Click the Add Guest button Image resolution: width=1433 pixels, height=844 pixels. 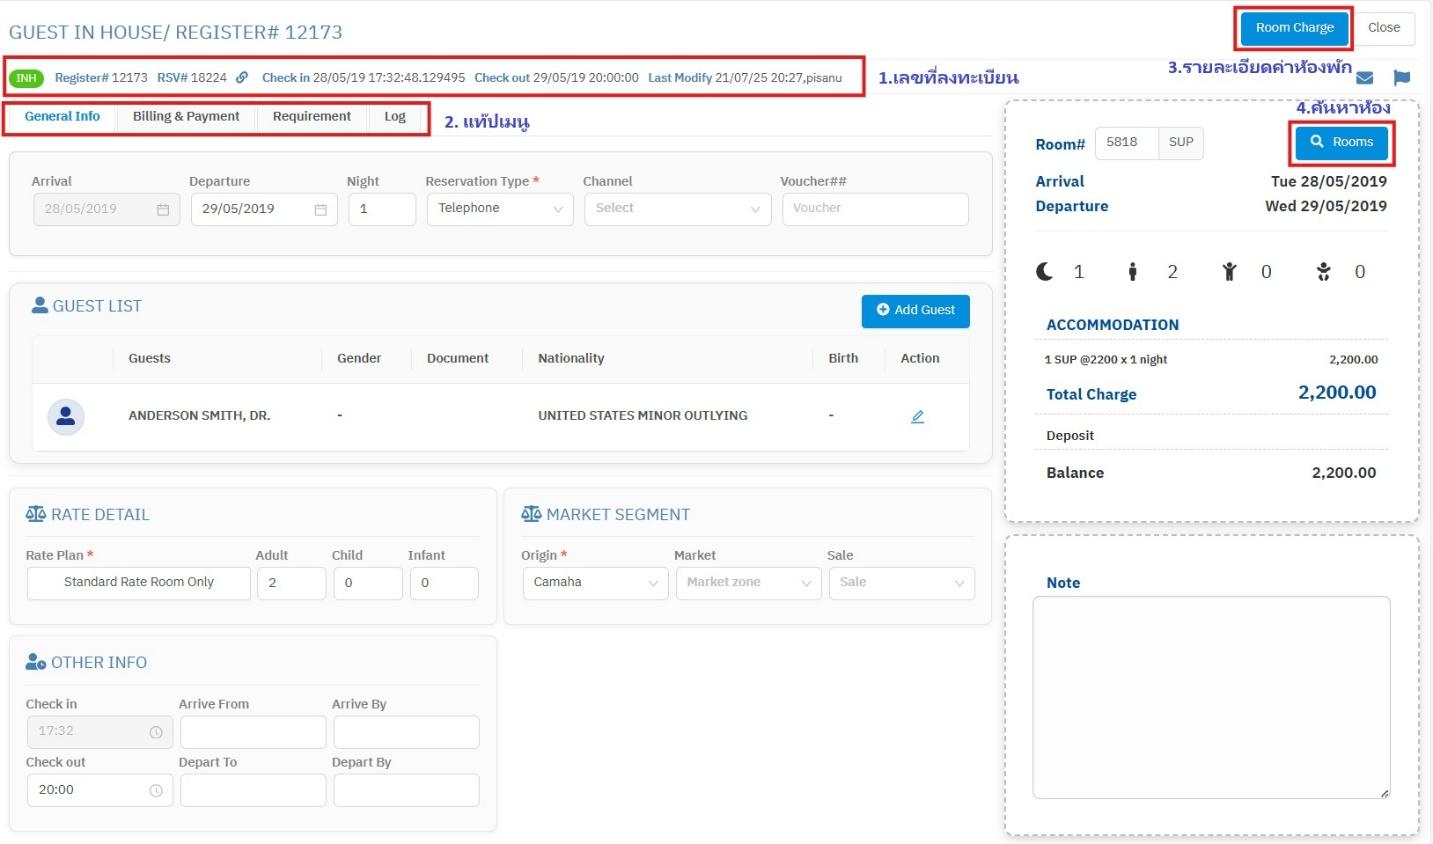(x=915, y=311)
